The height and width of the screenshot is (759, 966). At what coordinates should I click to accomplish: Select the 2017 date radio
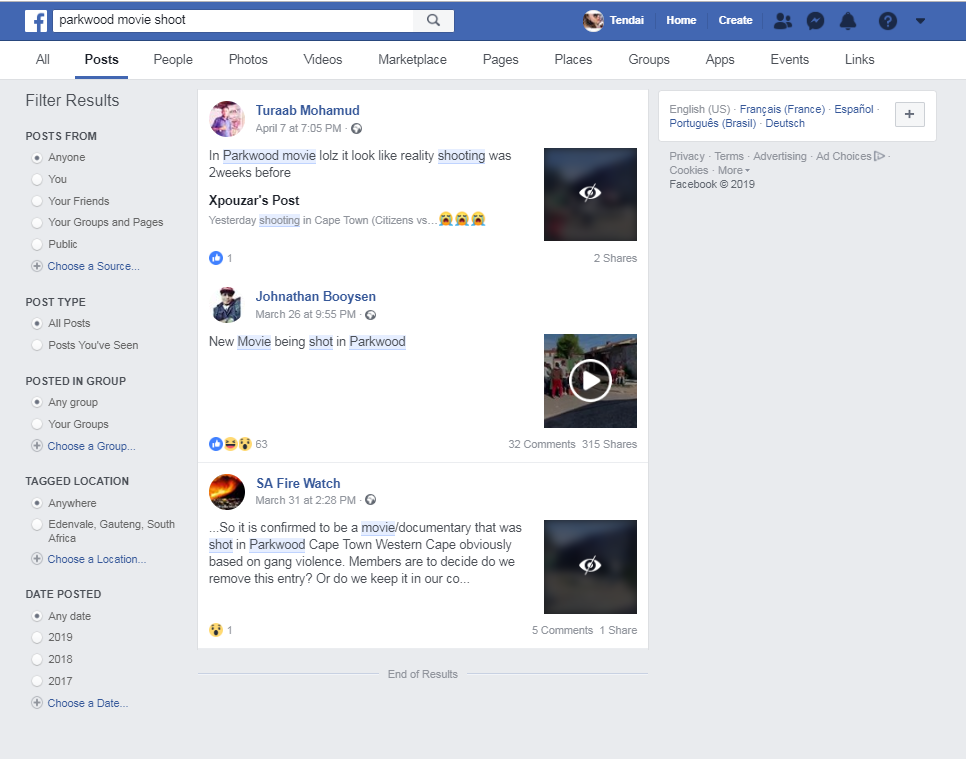click(37, 681)
